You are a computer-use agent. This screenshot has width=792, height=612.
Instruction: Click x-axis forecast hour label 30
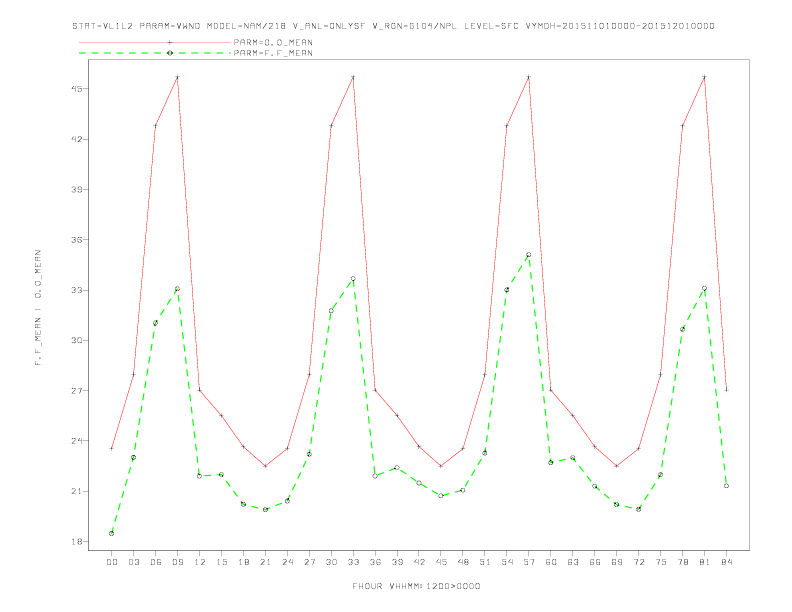[331, 562]
